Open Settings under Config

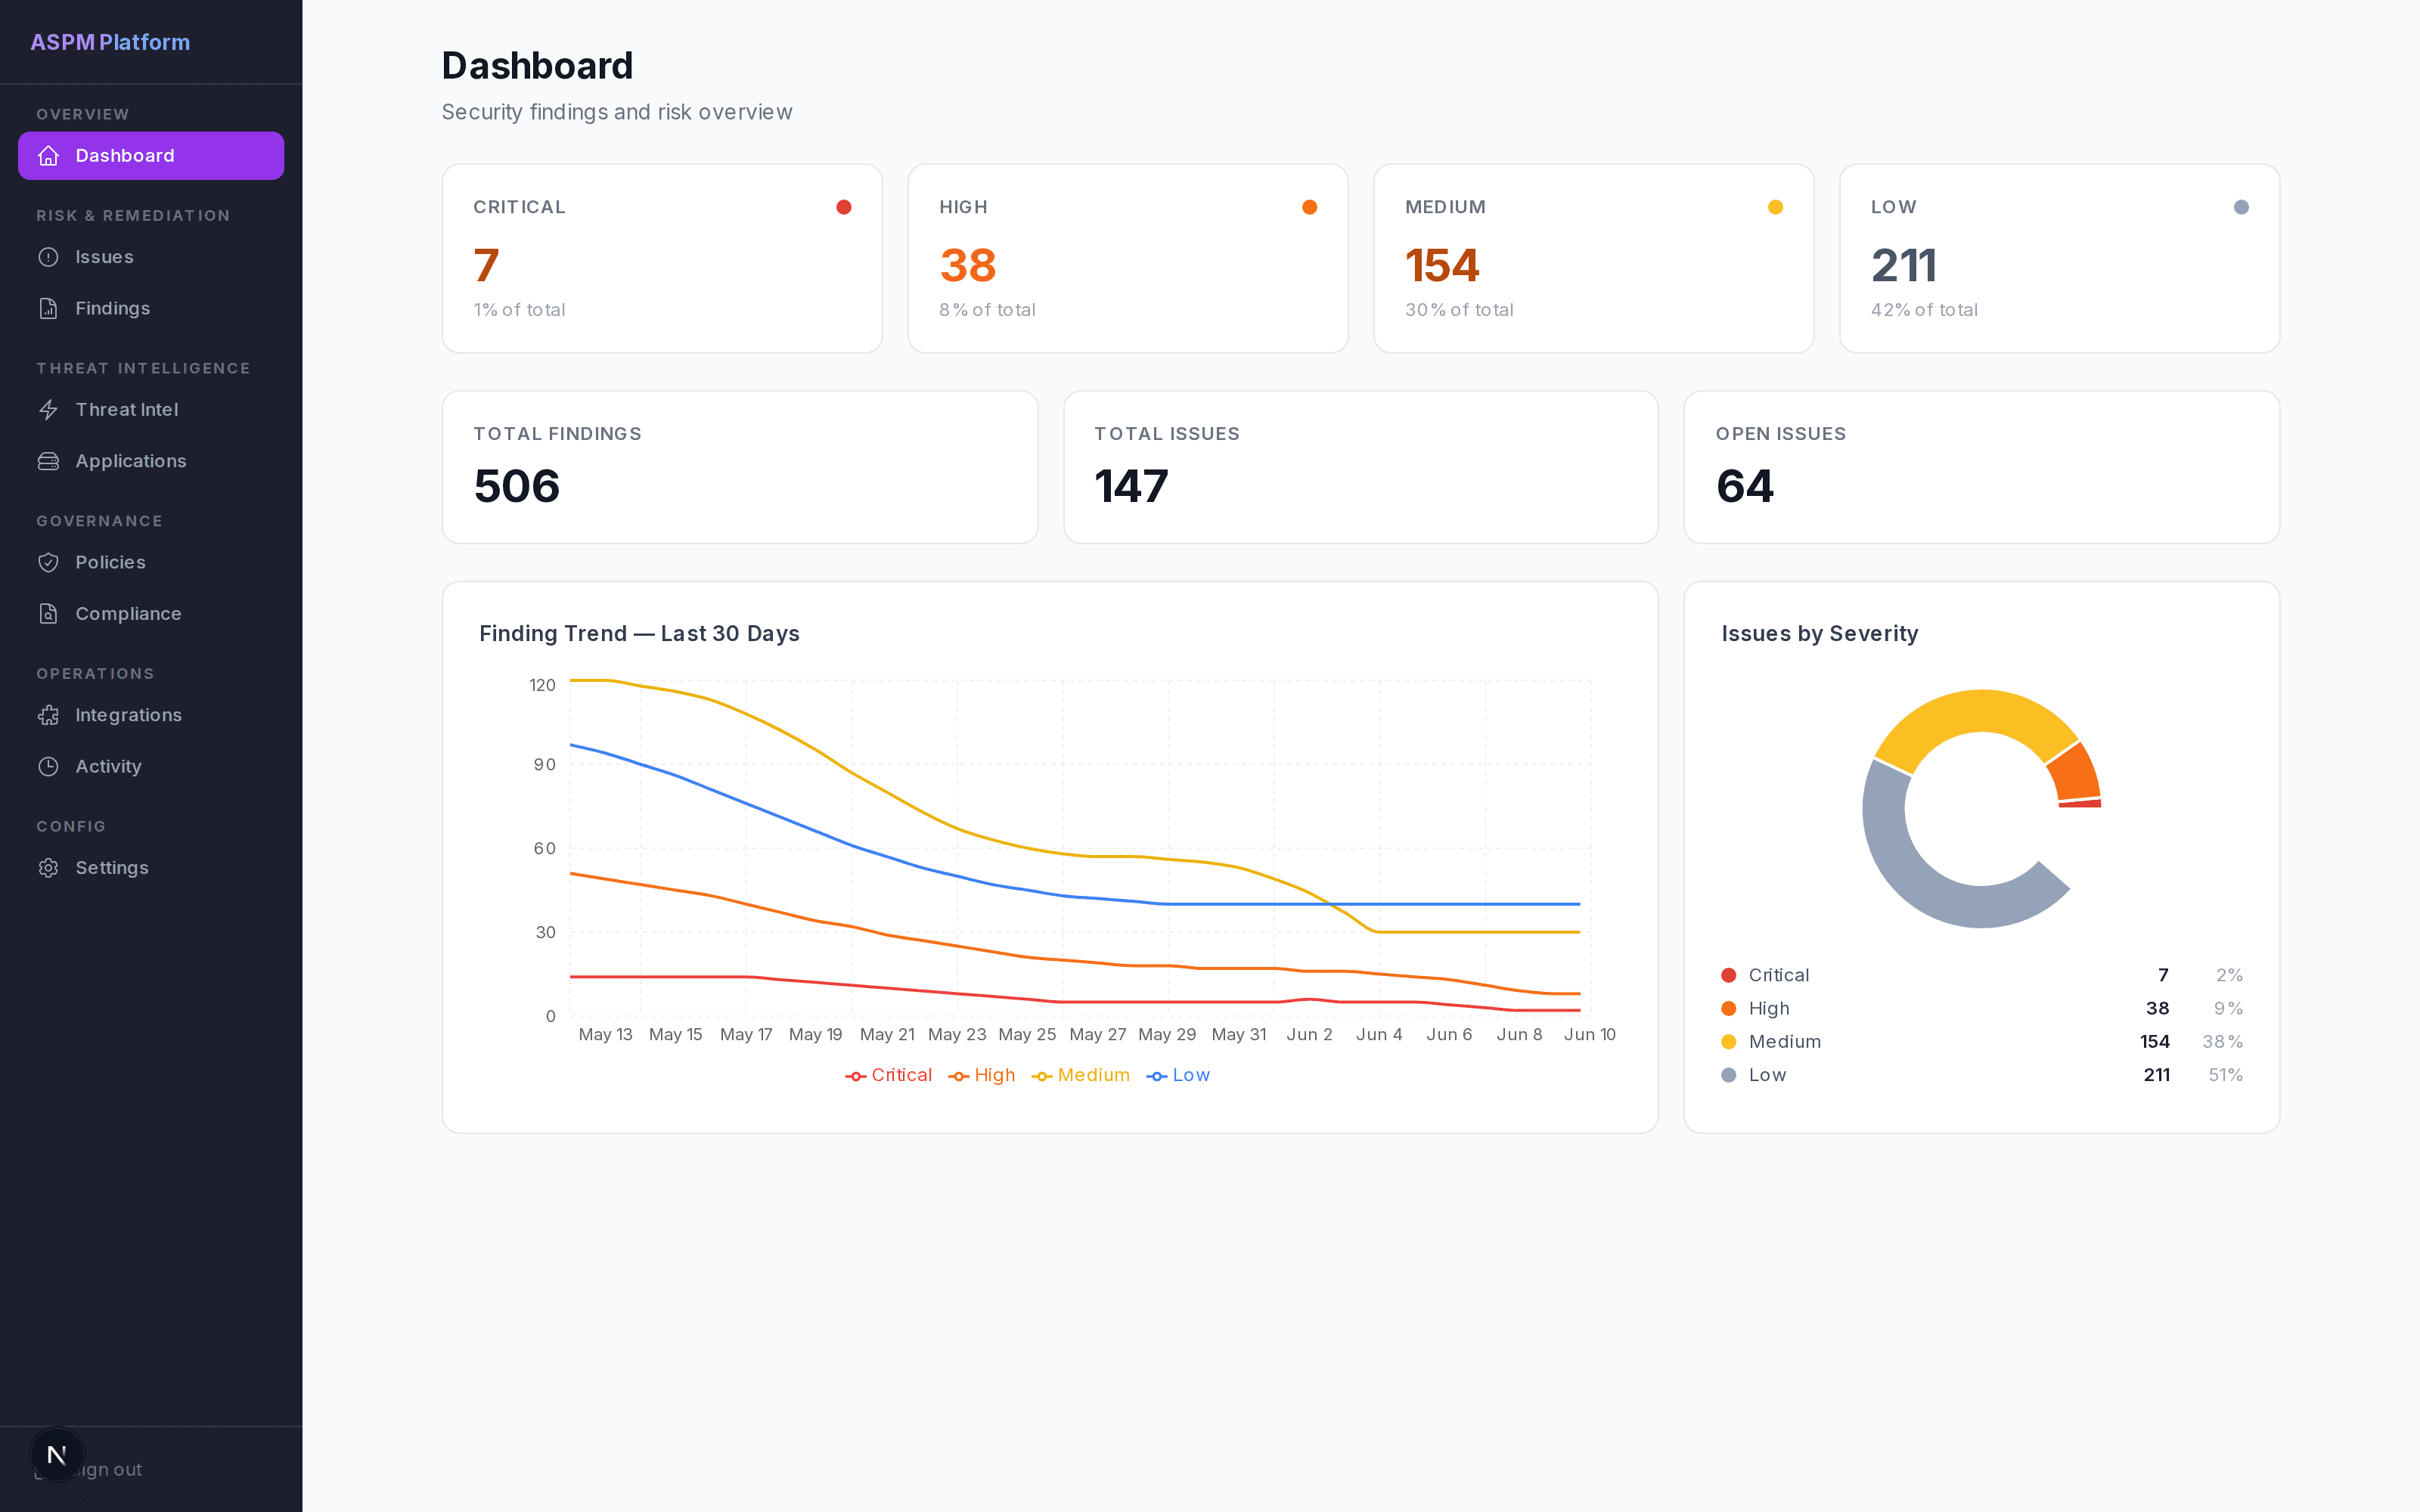click(x=151, y=868)
